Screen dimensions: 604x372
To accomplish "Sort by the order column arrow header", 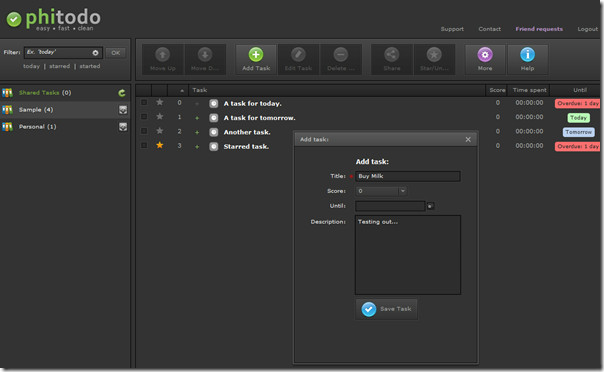I will 182,90.
